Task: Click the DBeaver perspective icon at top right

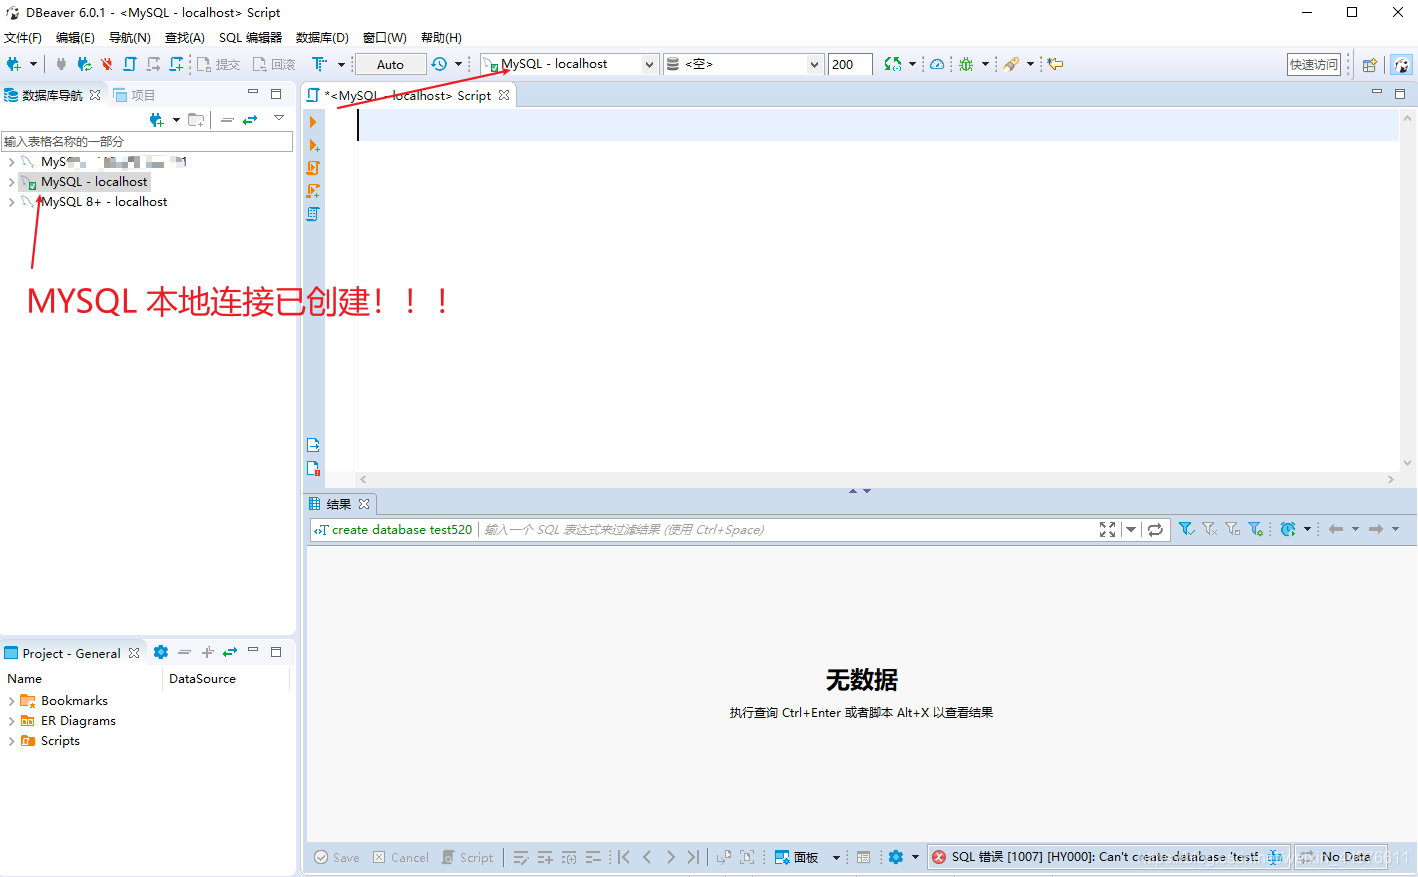Action: [1402, 65]
